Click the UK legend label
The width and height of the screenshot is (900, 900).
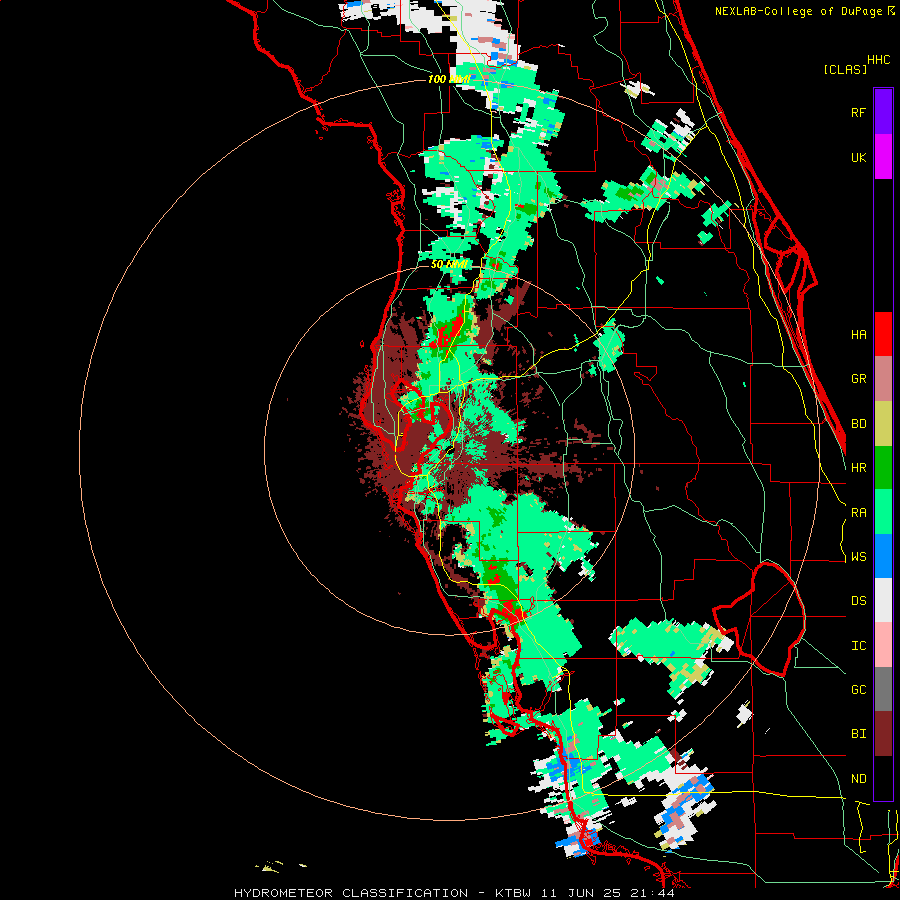pyautogui.click(x=858, y=157)
